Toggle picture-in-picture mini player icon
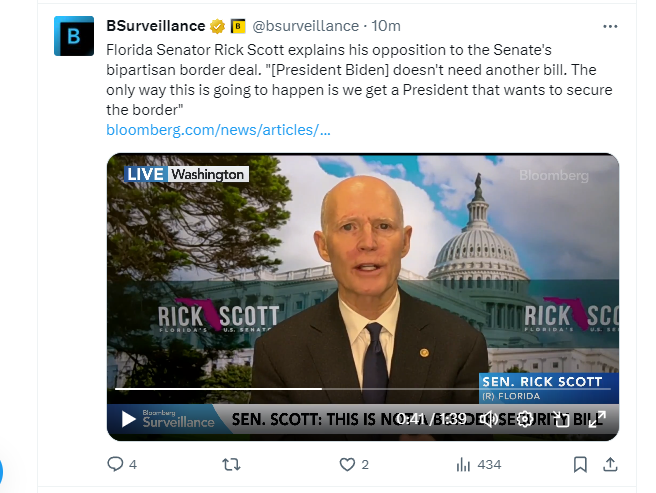The height and width of the screenshot is (493, 656). click(561, 419)
